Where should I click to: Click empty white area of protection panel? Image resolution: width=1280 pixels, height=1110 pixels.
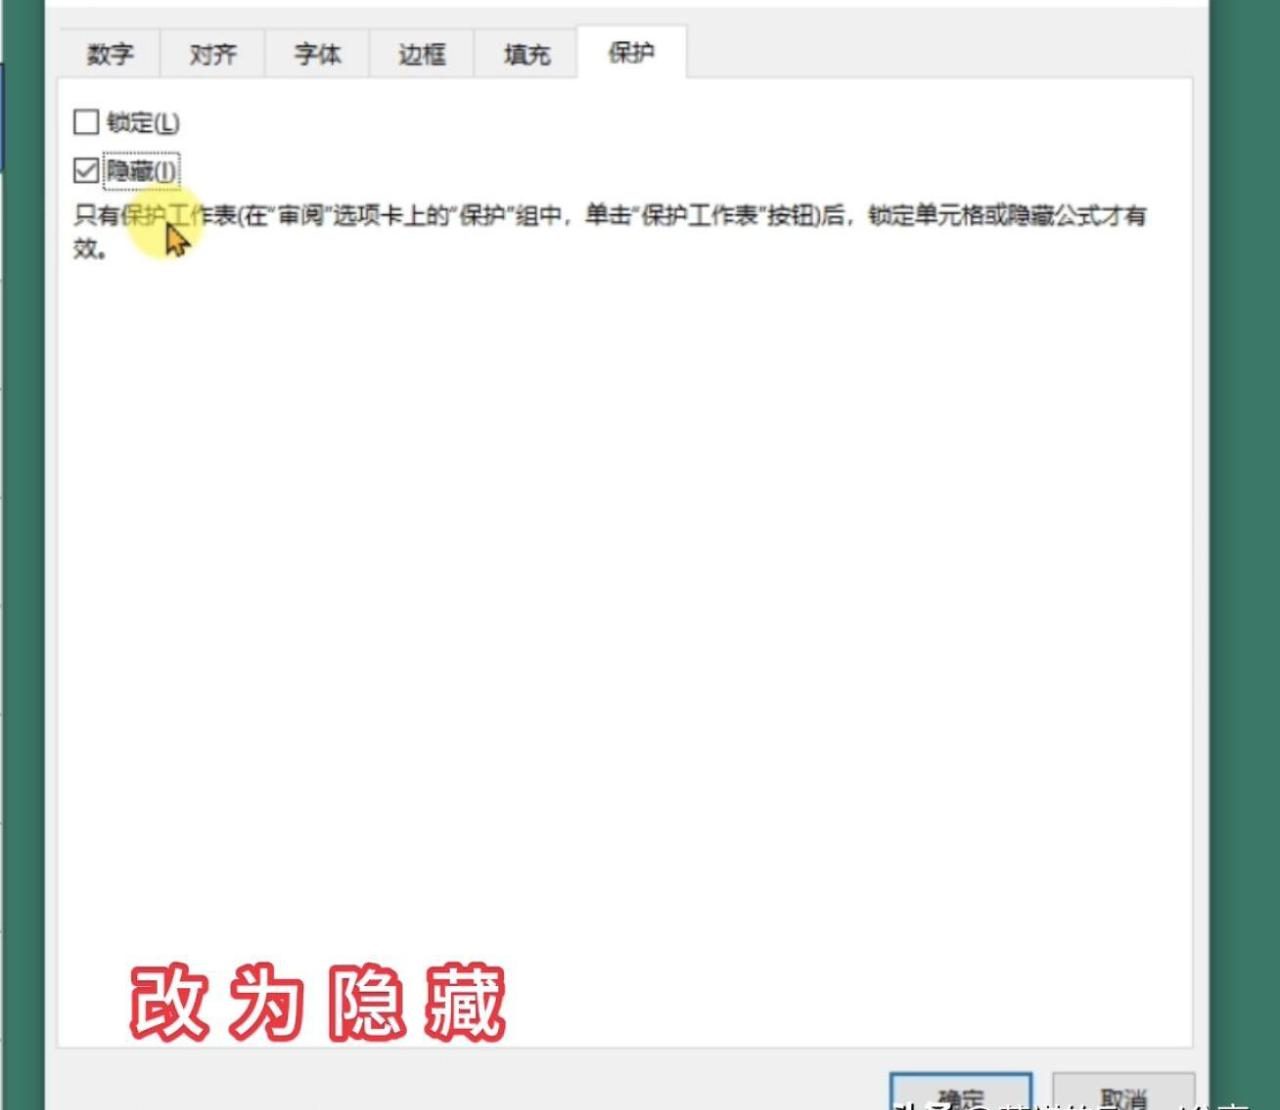[625, 600]
